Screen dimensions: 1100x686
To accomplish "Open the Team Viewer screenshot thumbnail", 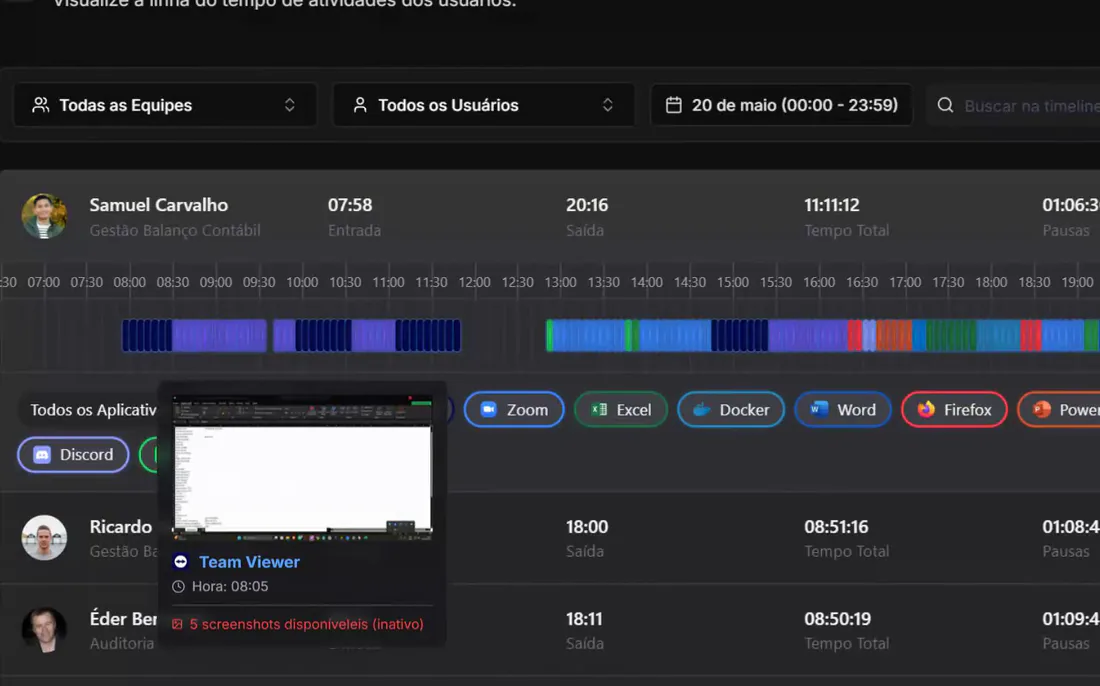I will [x=302, y=468].
